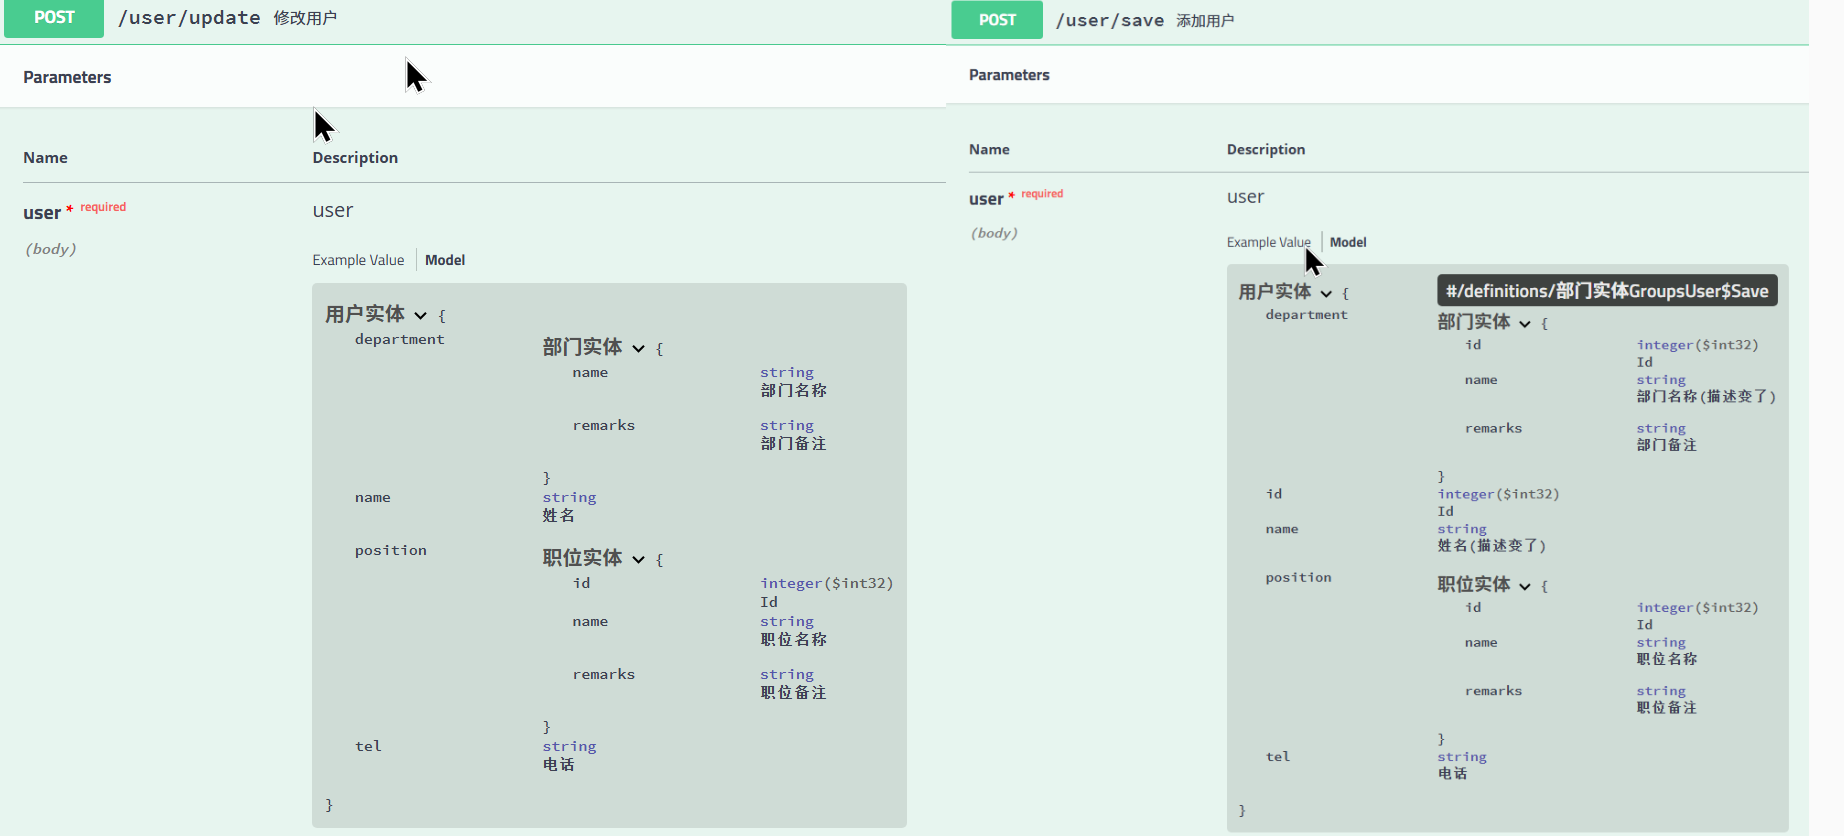Click the department field in /user/update model

pyautogui.click(x=399, y=339)
